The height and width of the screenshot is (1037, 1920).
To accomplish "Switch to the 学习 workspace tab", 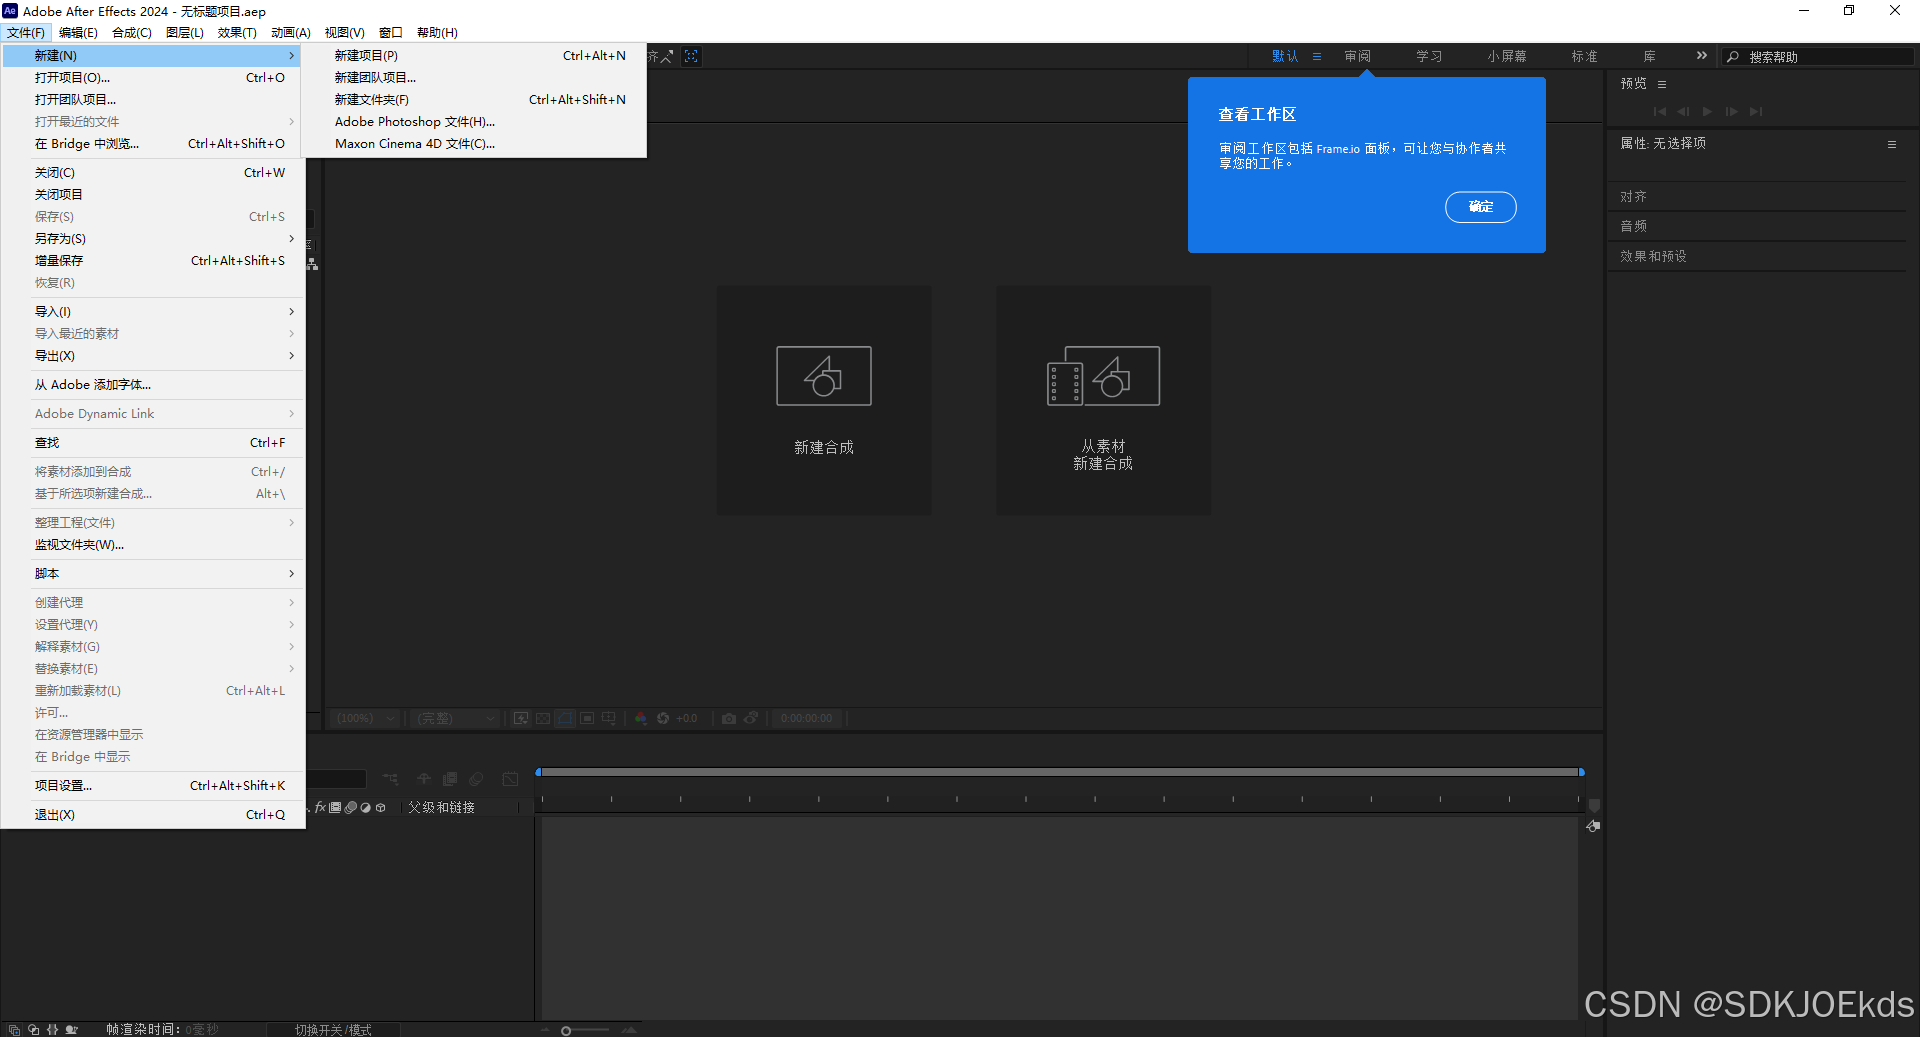I will 1429,56.
